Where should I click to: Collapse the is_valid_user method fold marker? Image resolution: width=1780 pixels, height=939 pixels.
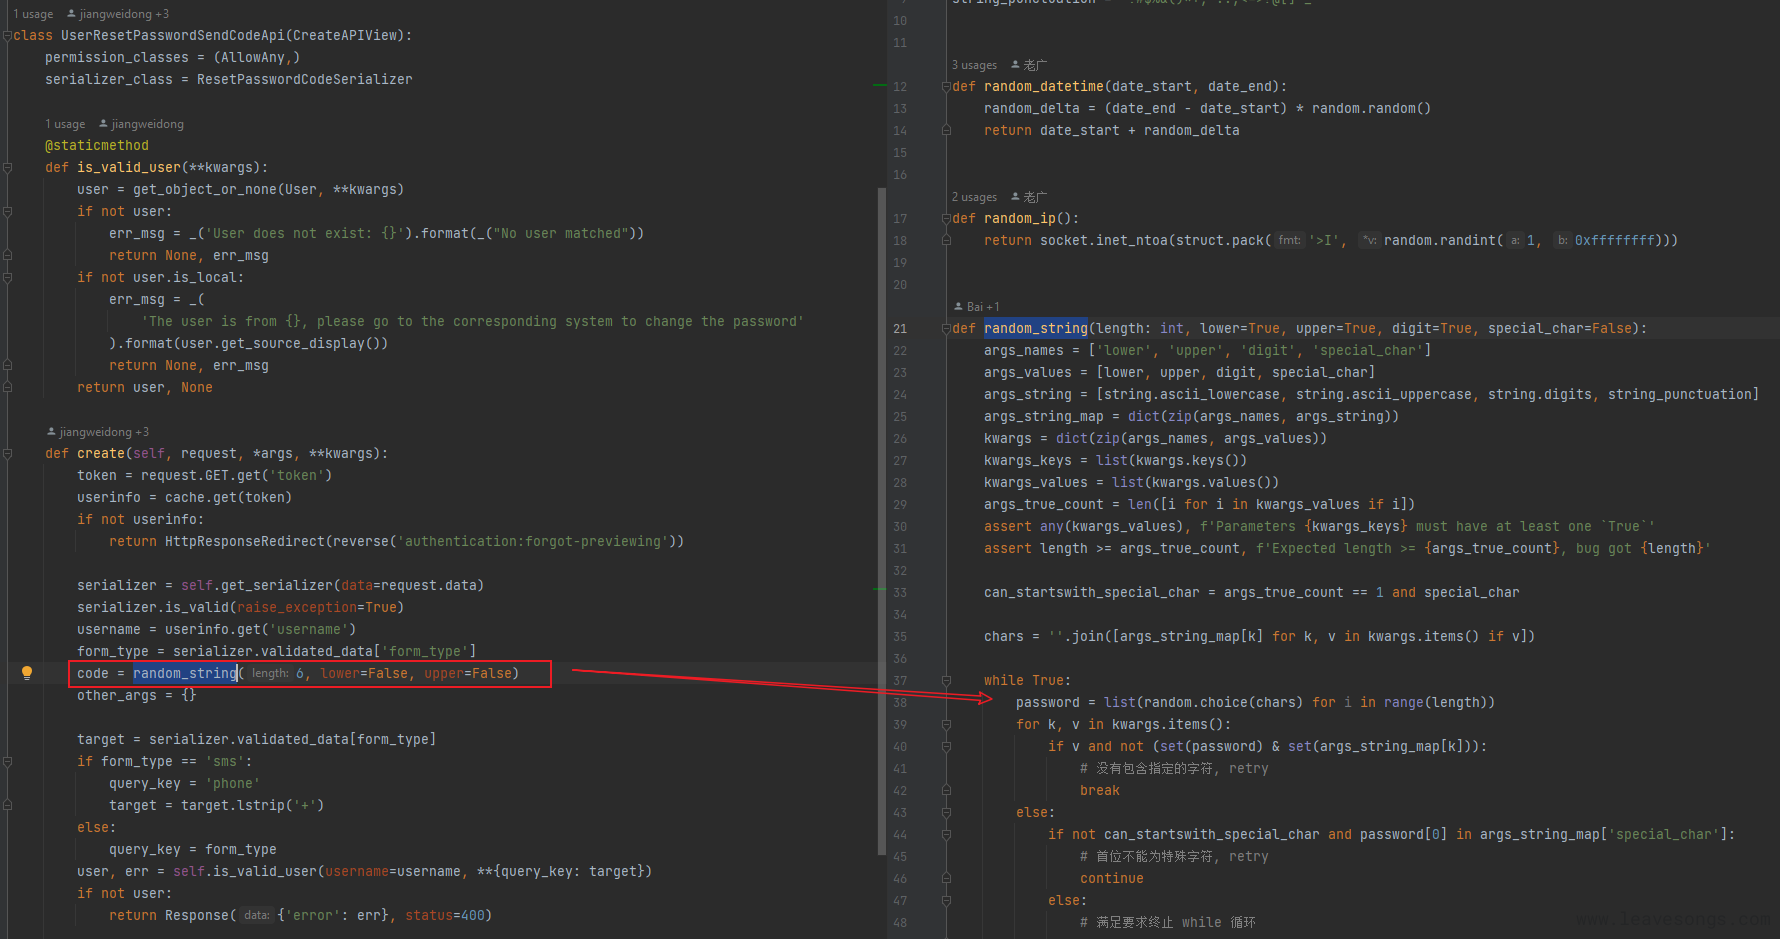(x=7, y=168)
